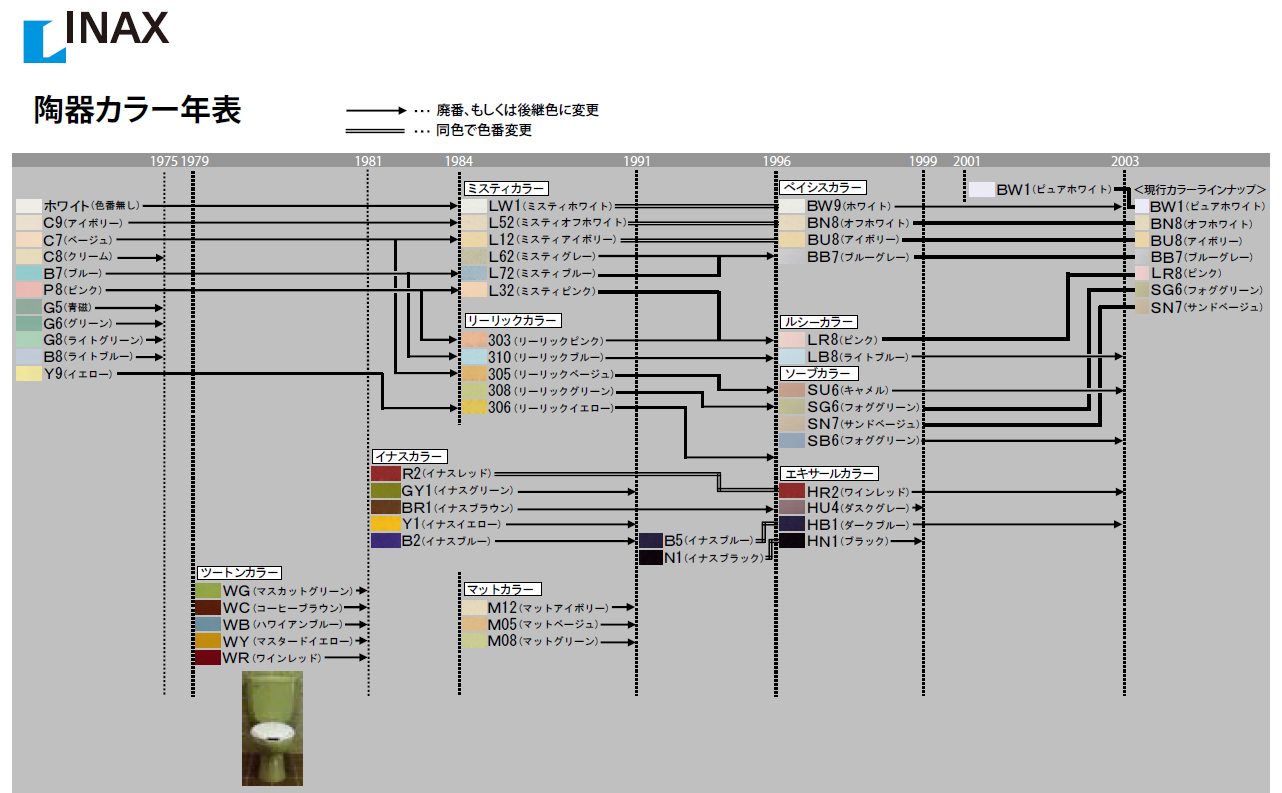Click the 1999 year marker
This screenshot has width=1282, height=793.
(x=923, y=161)
